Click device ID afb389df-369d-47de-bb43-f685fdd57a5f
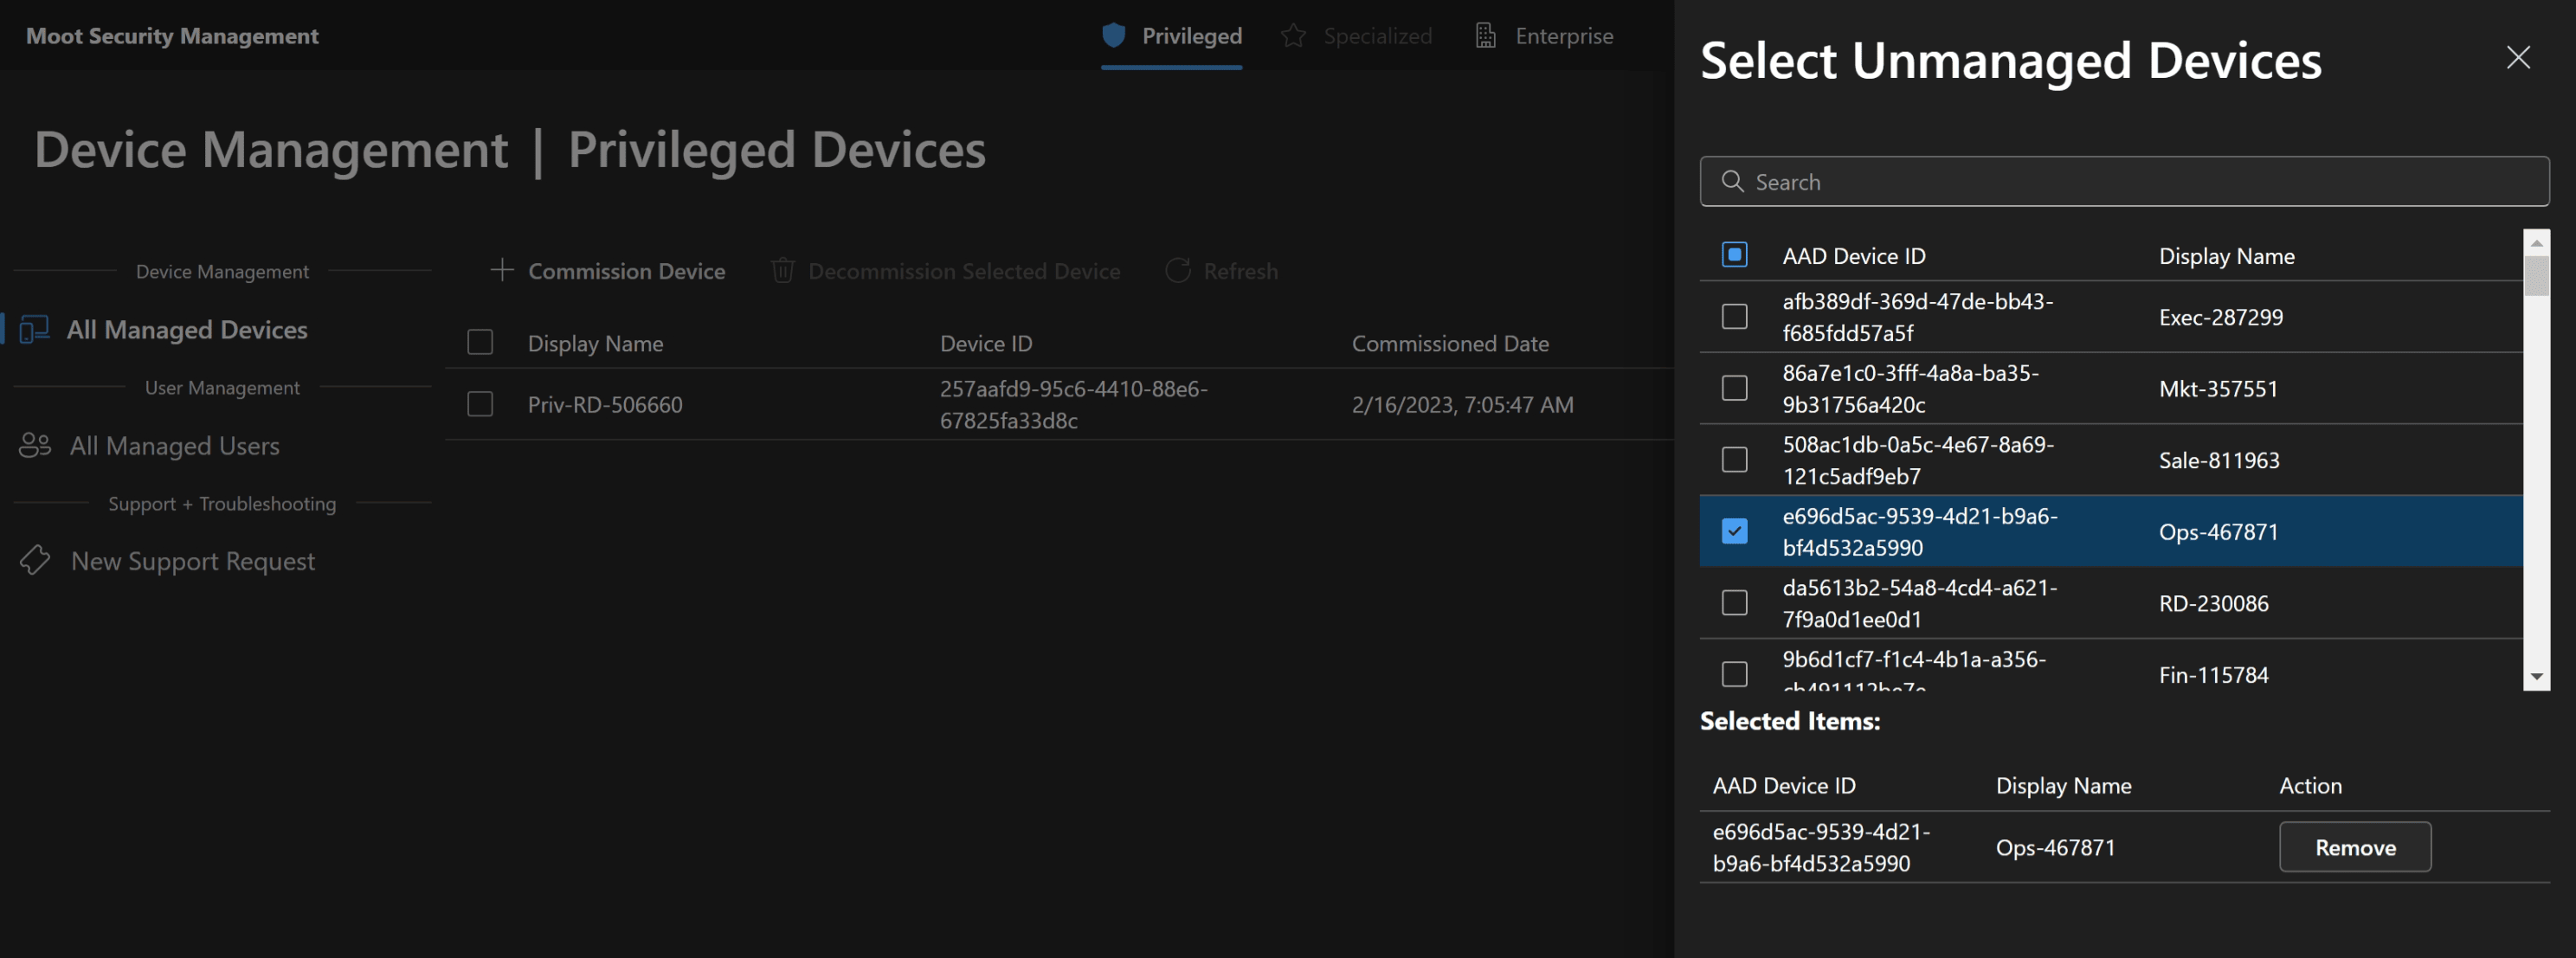Screen dimensions: 2576x958 tap(1917, 316)
